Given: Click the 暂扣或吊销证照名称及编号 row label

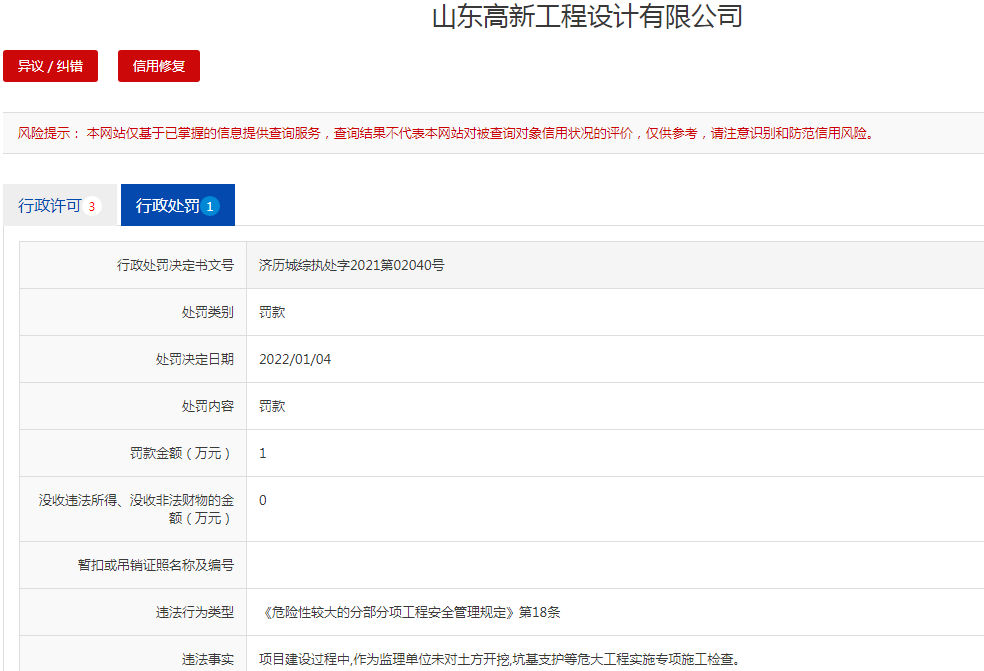Looking at the screenshot, I should [155, 565].
